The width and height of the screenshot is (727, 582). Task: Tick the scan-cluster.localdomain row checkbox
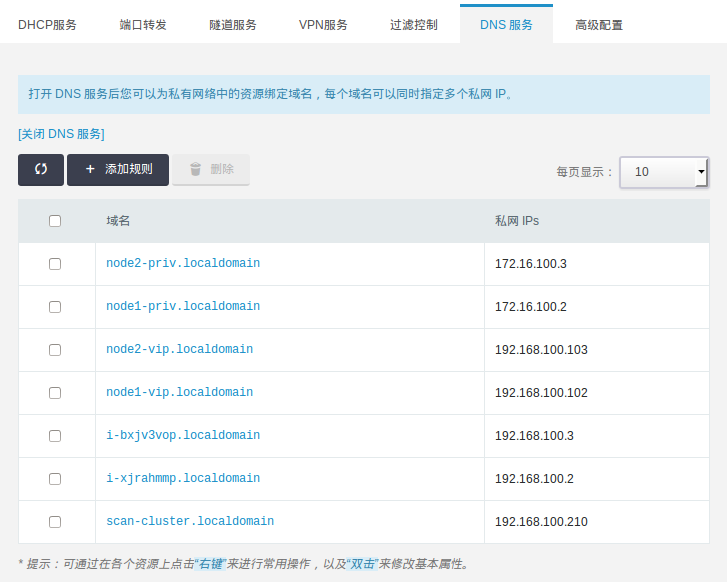(x=55, y=522)
